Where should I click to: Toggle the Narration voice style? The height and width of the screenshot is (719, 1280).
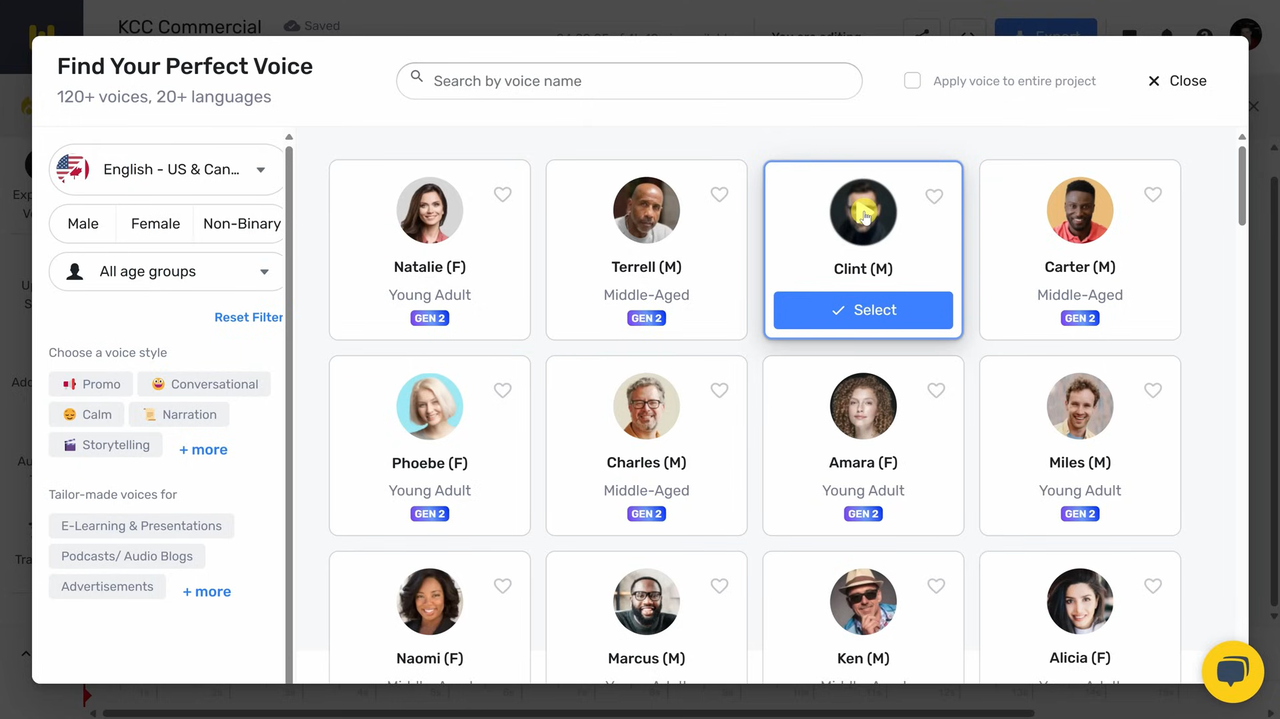179,414
